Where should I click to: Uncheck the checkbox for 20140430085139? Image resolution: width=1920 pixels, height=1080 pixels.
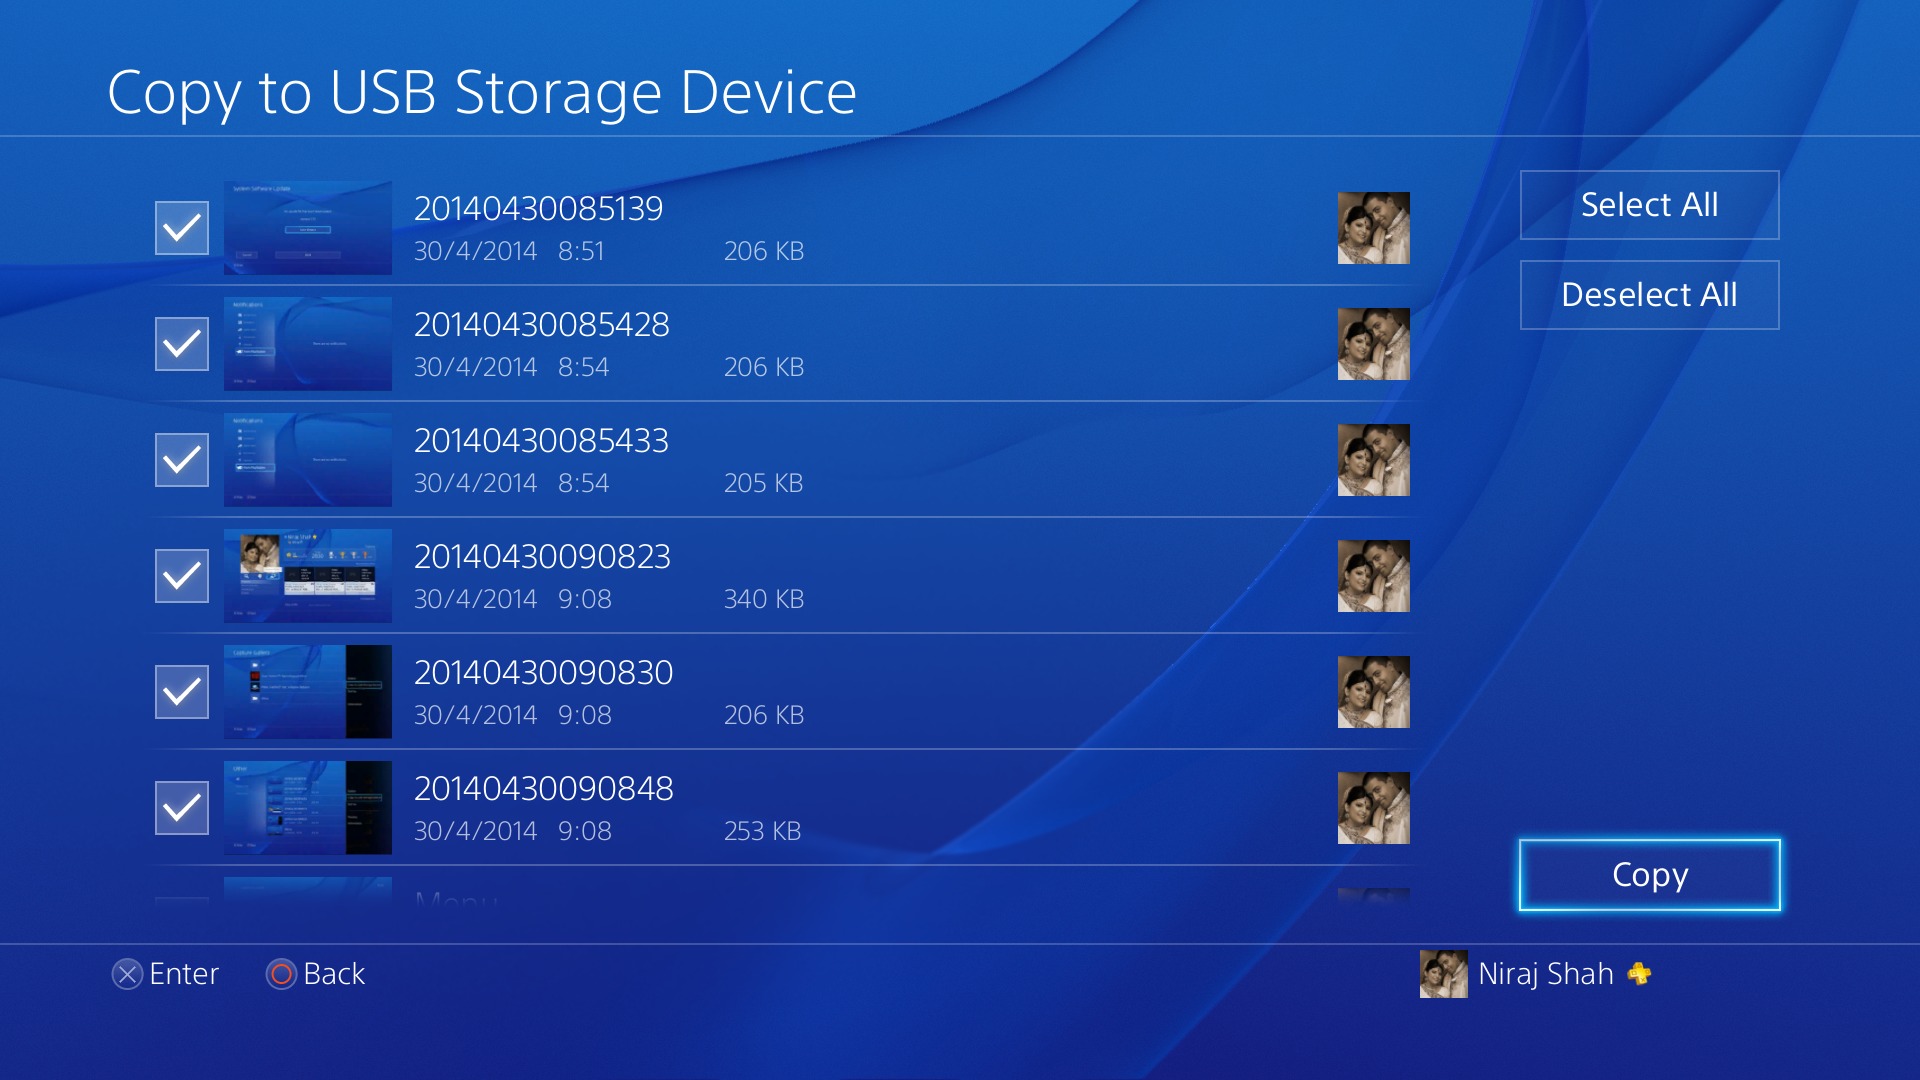click(182, 228)
